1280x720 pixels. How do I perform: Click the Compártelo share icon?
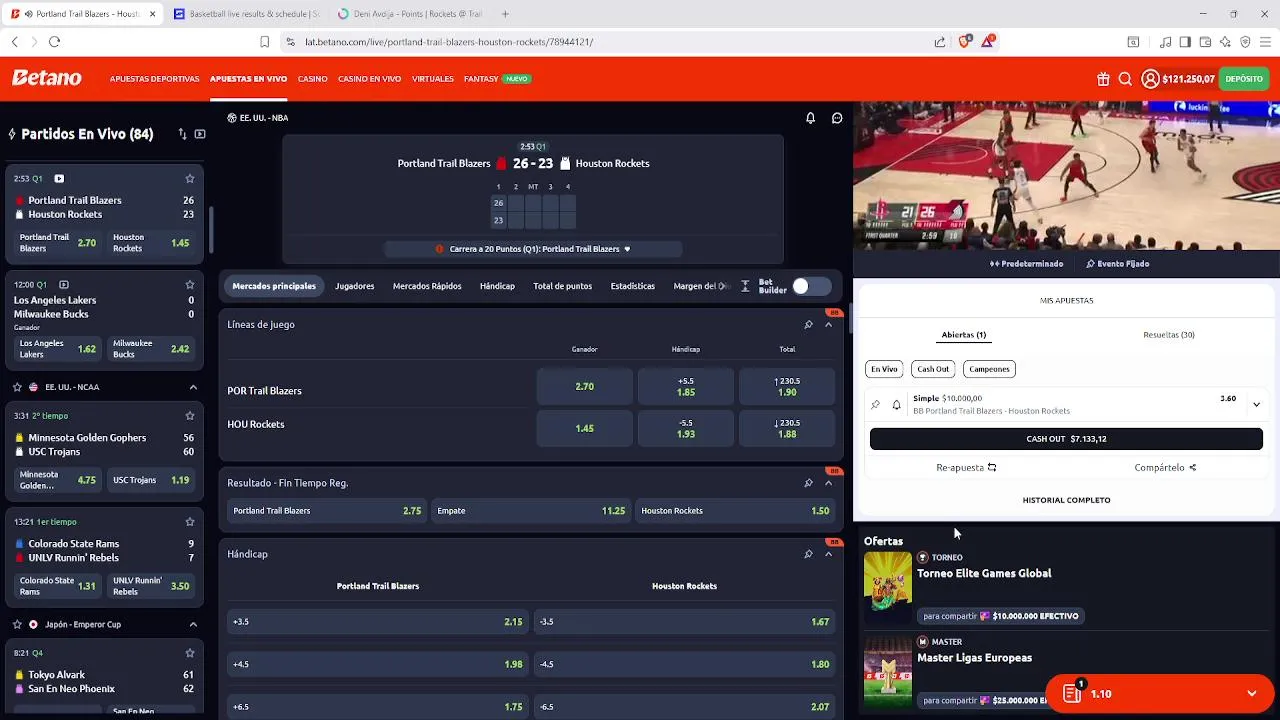[1192, 467]
